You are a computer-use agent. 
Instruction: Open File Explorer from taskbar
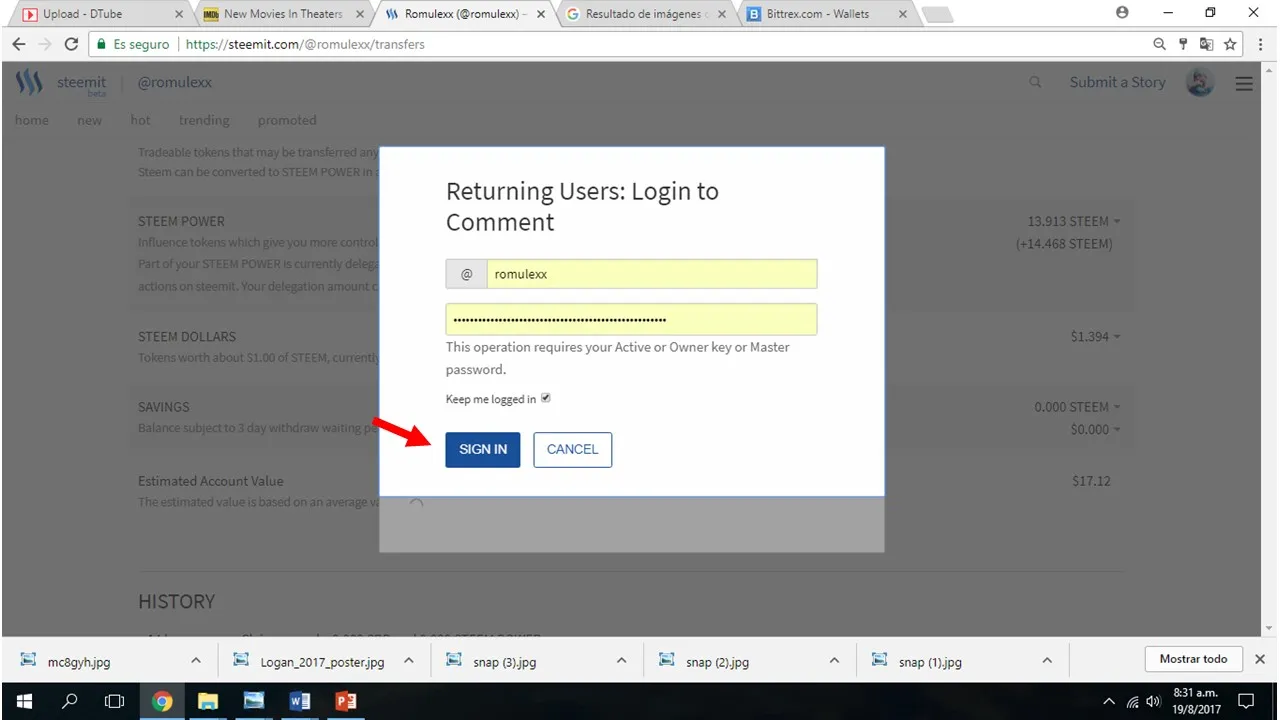208,701
